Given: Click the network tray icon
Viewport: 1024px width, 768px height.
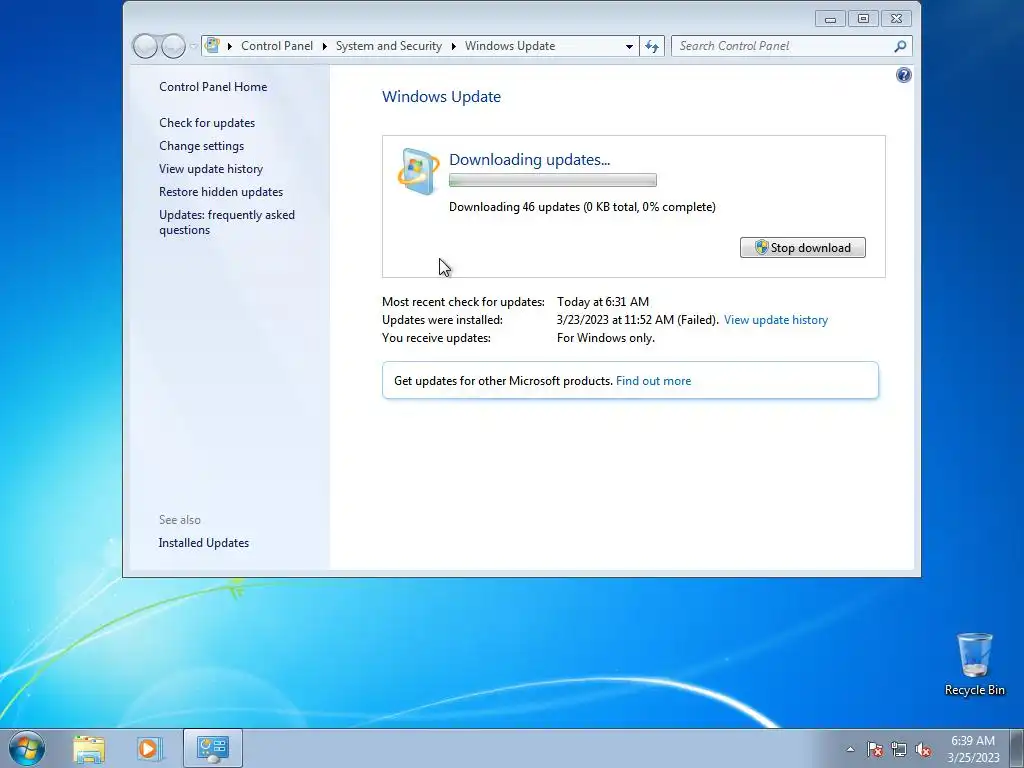Looking at the screenshot, I should point(899,749).
